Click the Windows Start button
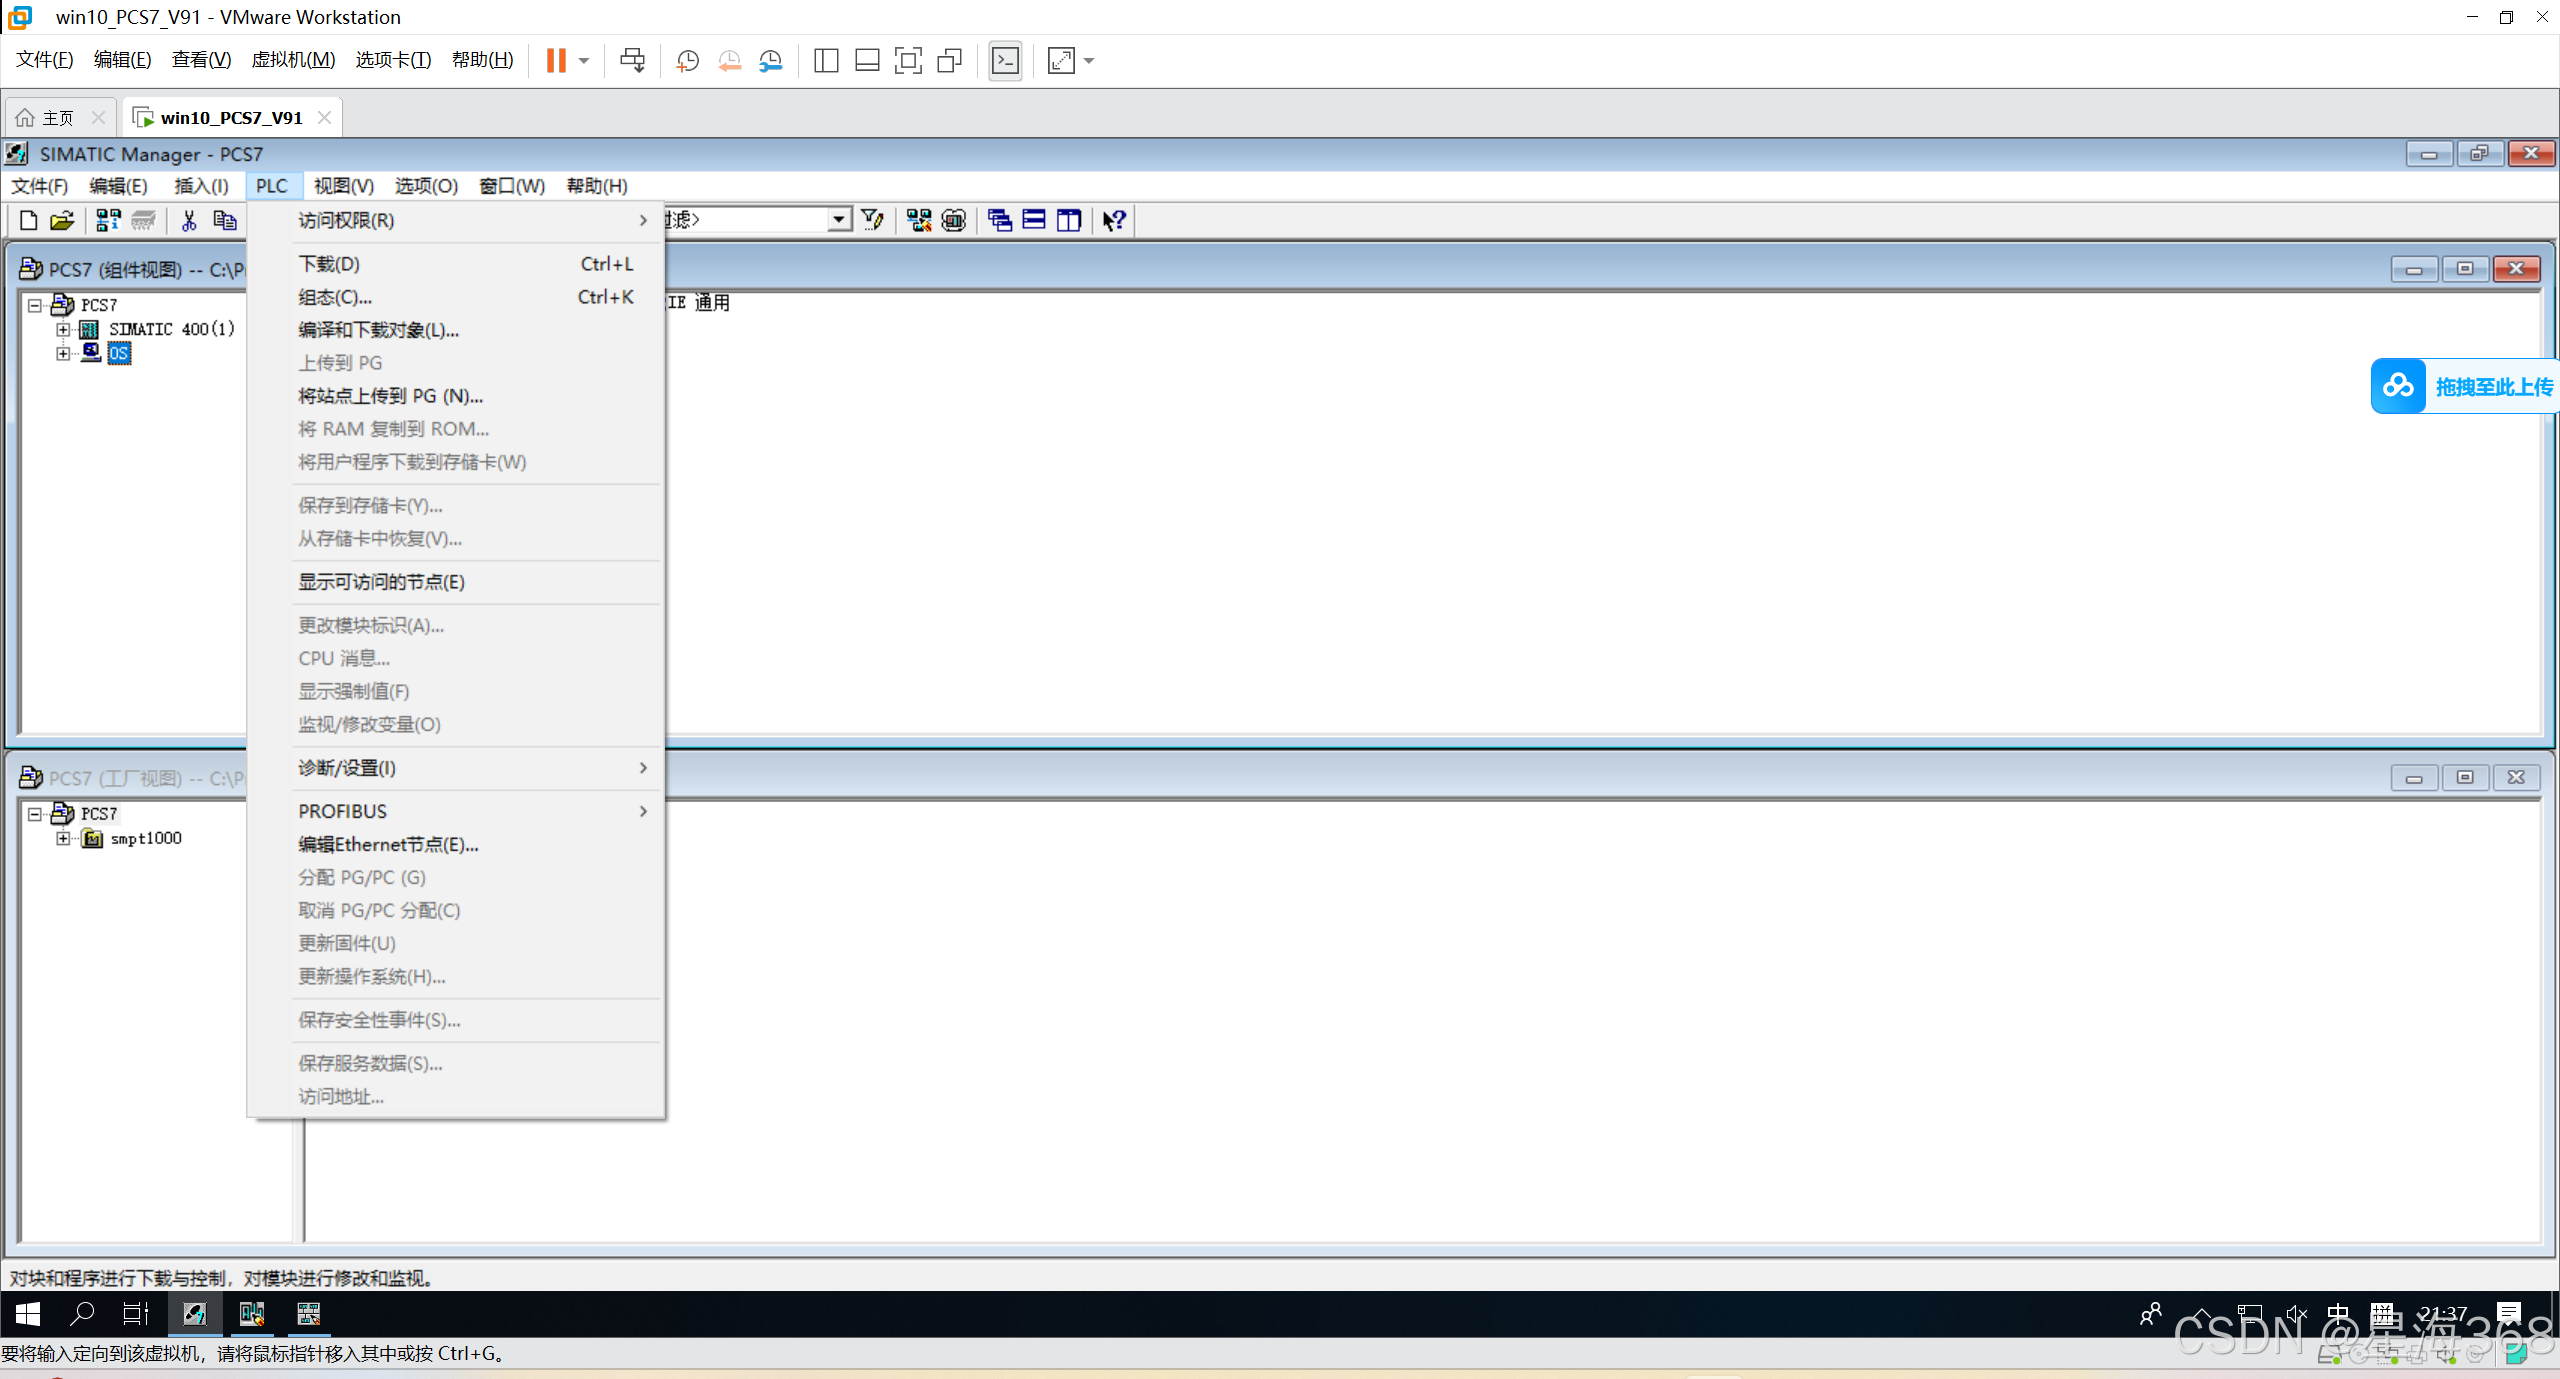The width and height of the screenshot is (2560, 1379). click(27, 1314)
